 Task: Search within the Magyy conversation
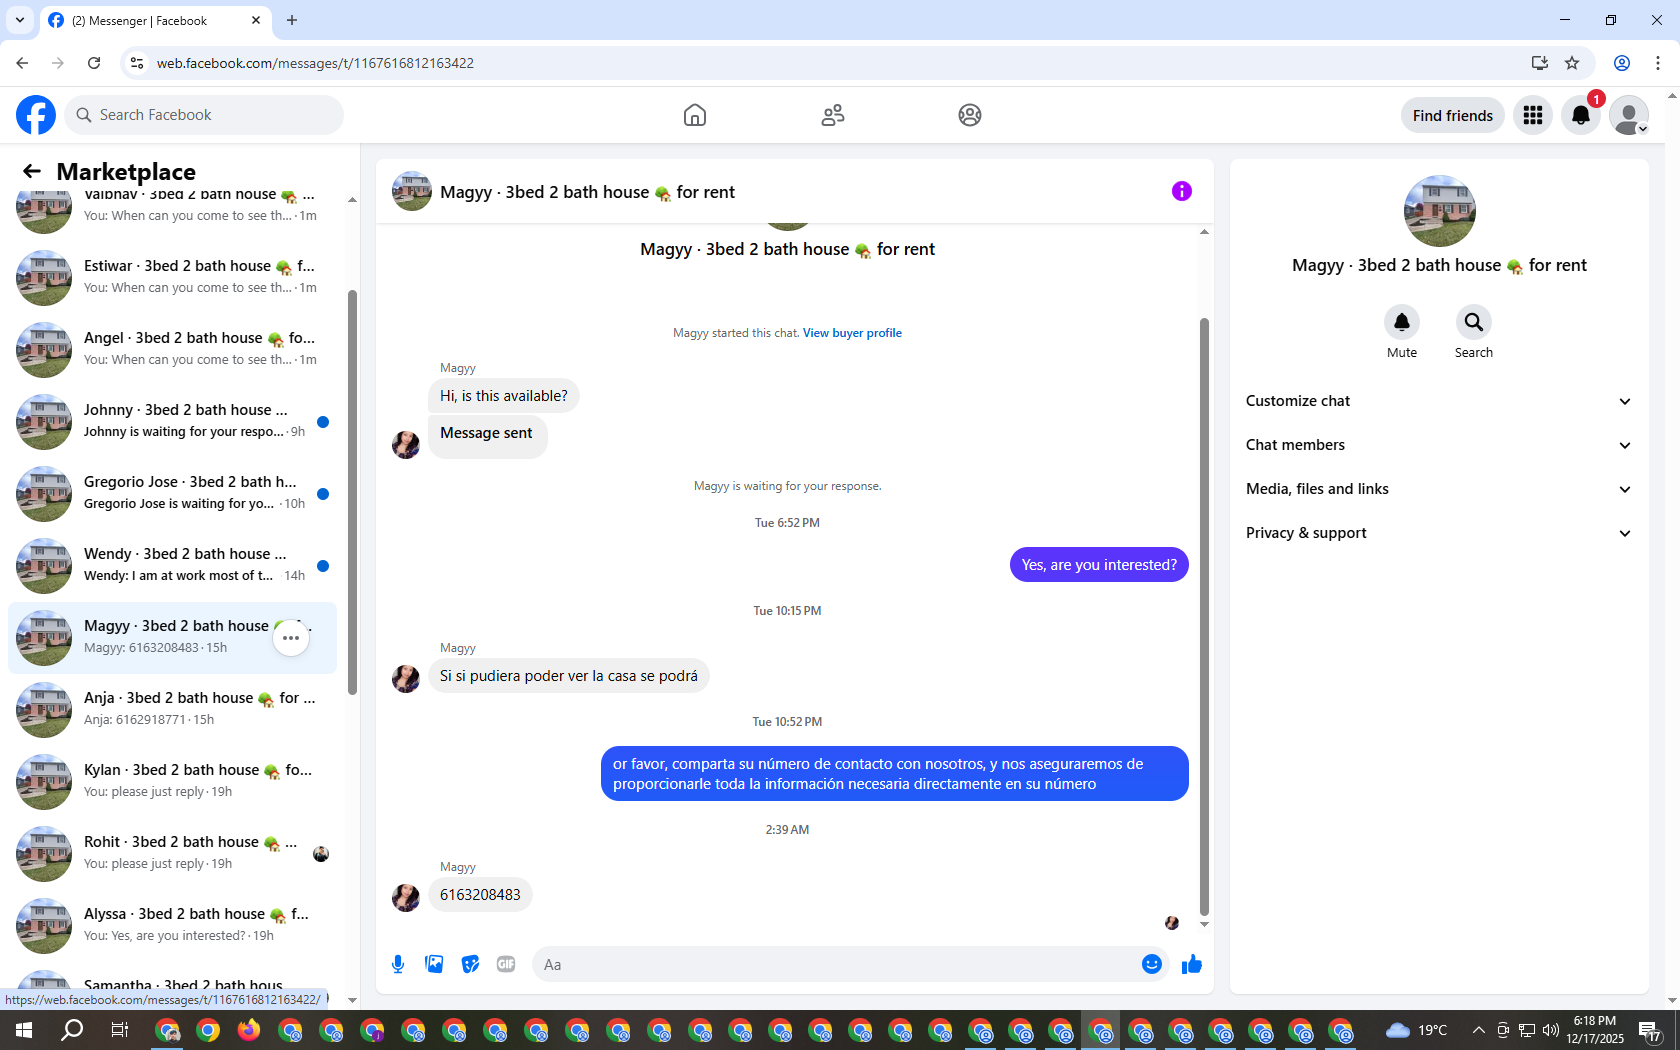[1474, 322]
